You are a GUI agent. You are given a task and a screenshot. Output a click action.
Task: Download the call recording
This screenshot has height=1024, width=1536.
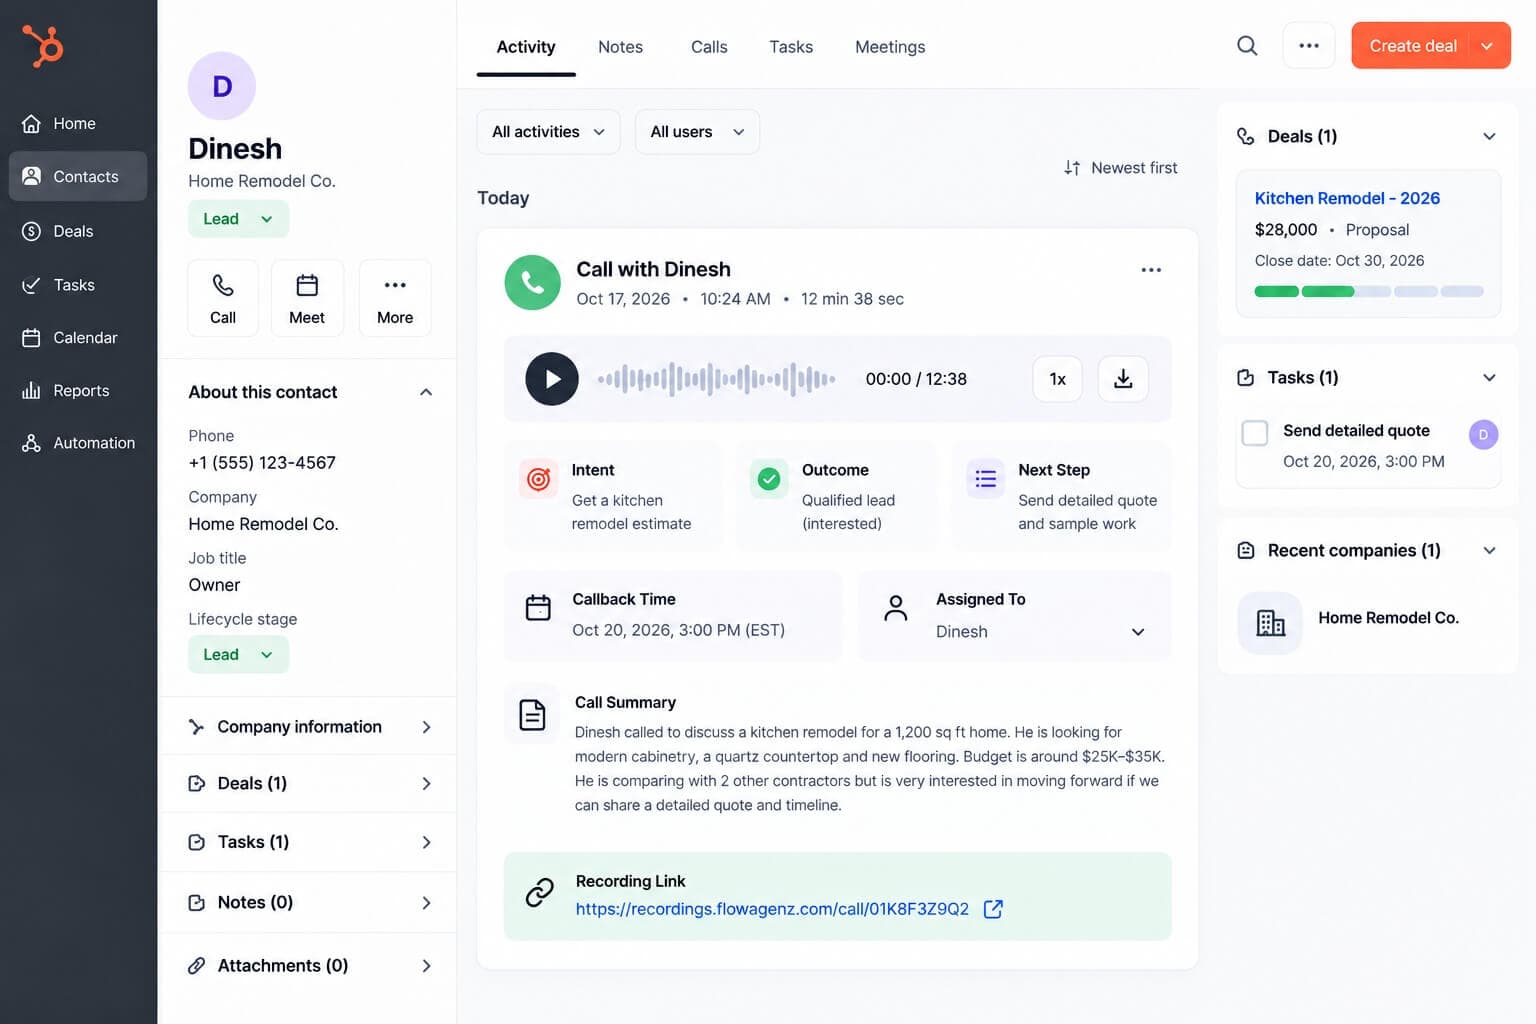tap(1123, 379)
